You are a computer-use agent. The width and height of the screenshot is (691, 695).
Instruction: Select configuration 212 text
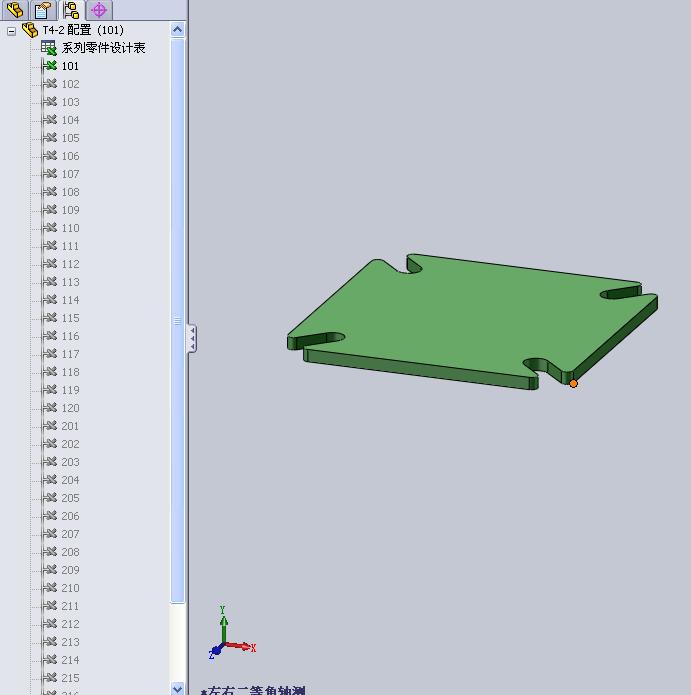(x=70, y=624)
